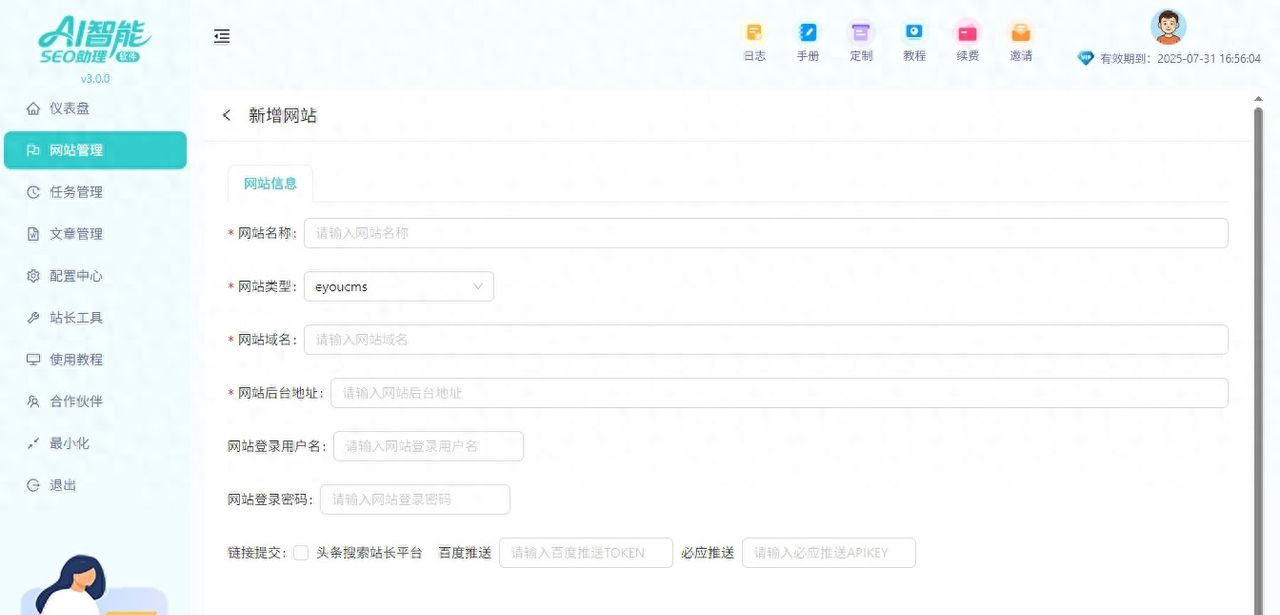Click the 邀请 invite icon
Screen dimensions: 1280x615
1020,33
